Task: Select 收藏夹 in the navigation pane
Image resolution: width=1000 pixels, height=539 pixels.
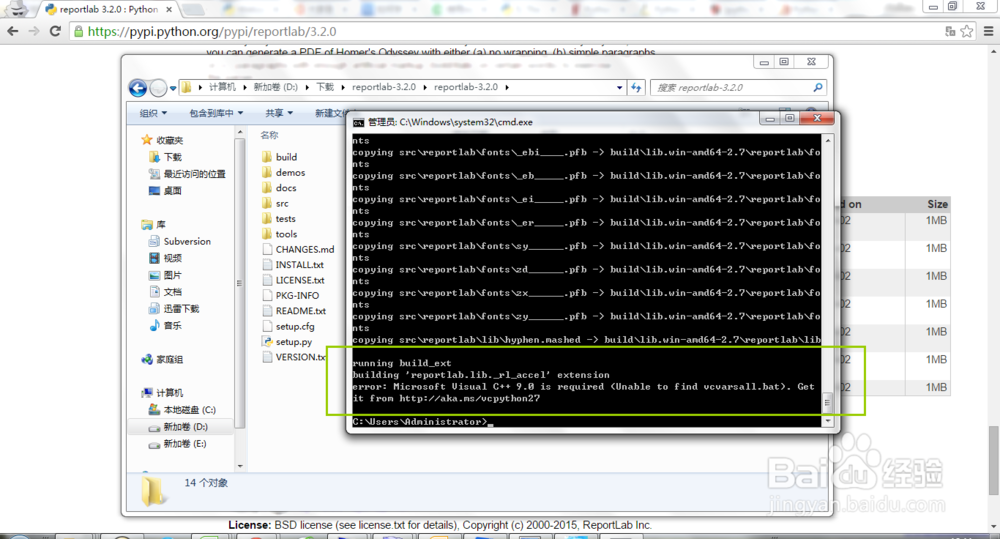Action: tap(170, 140)
